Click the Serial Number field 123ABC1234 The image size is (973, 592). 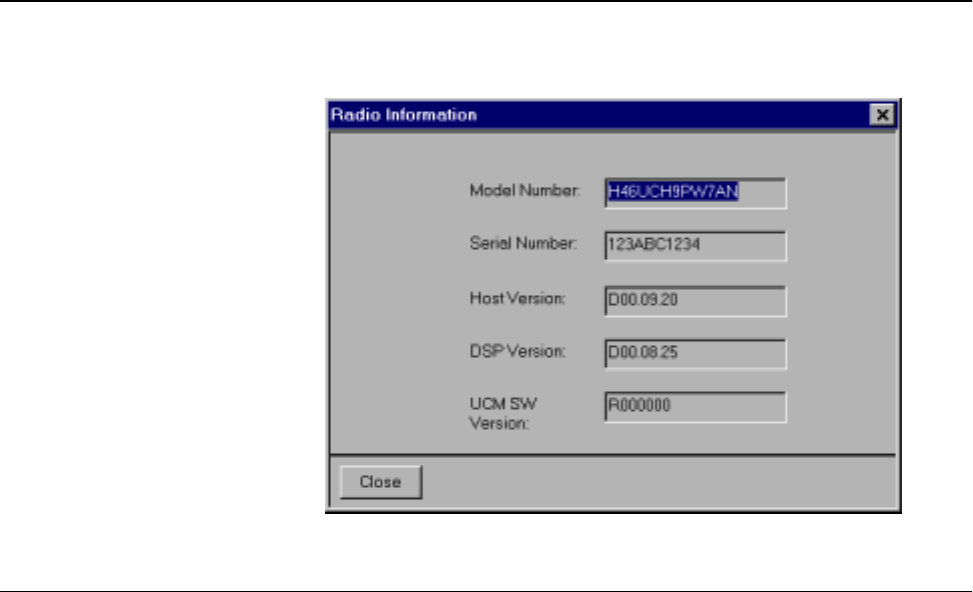[696, 246]
